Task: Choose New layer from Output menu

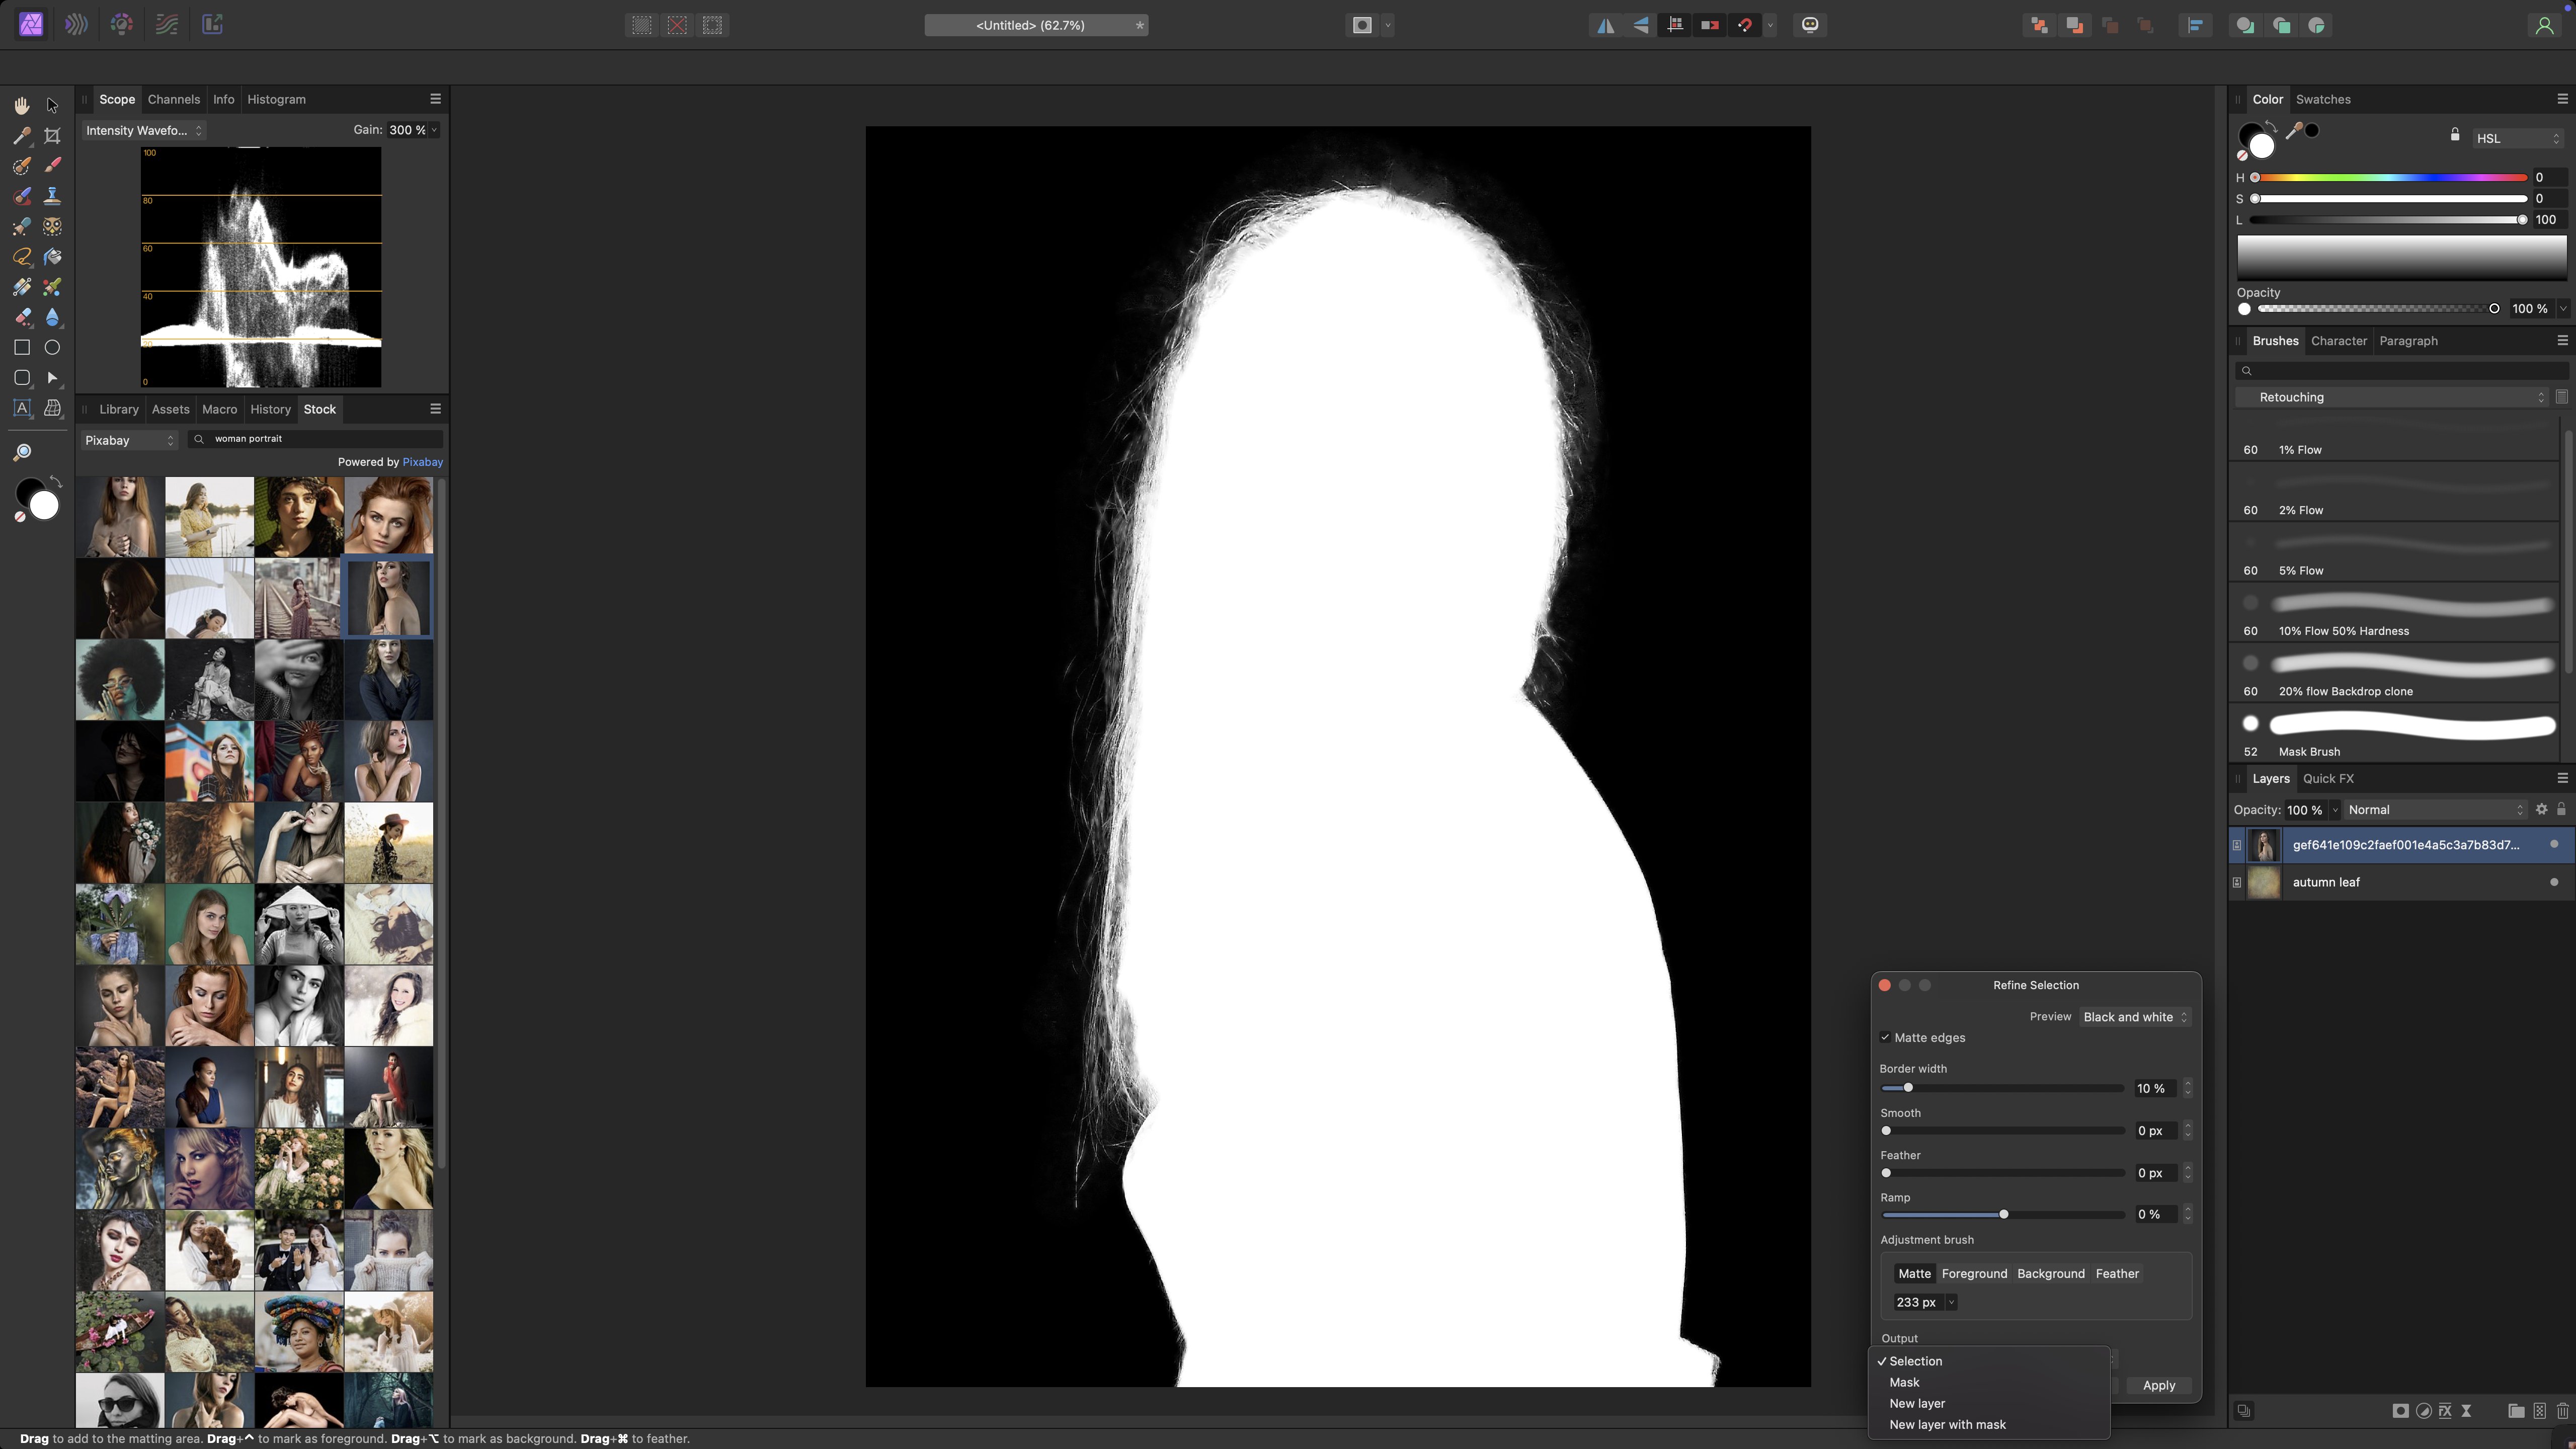Action: click(x=1989, y=1403)
